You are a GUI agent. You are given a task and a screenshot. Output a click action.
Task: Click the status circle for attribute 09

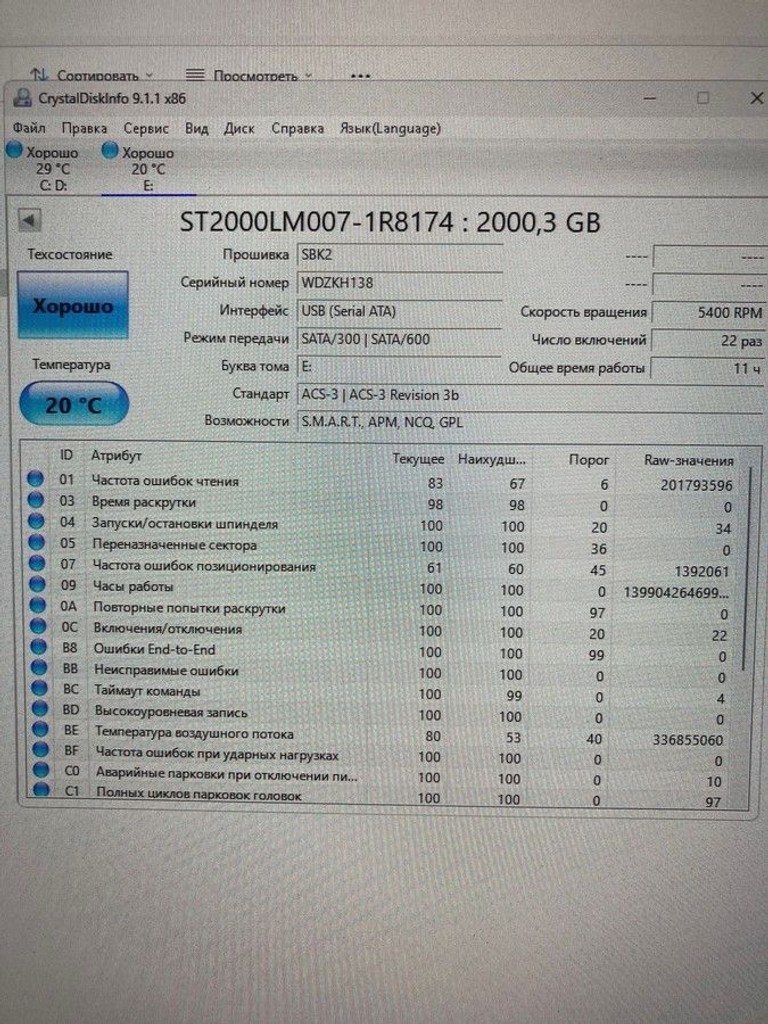tap(38, 584)
